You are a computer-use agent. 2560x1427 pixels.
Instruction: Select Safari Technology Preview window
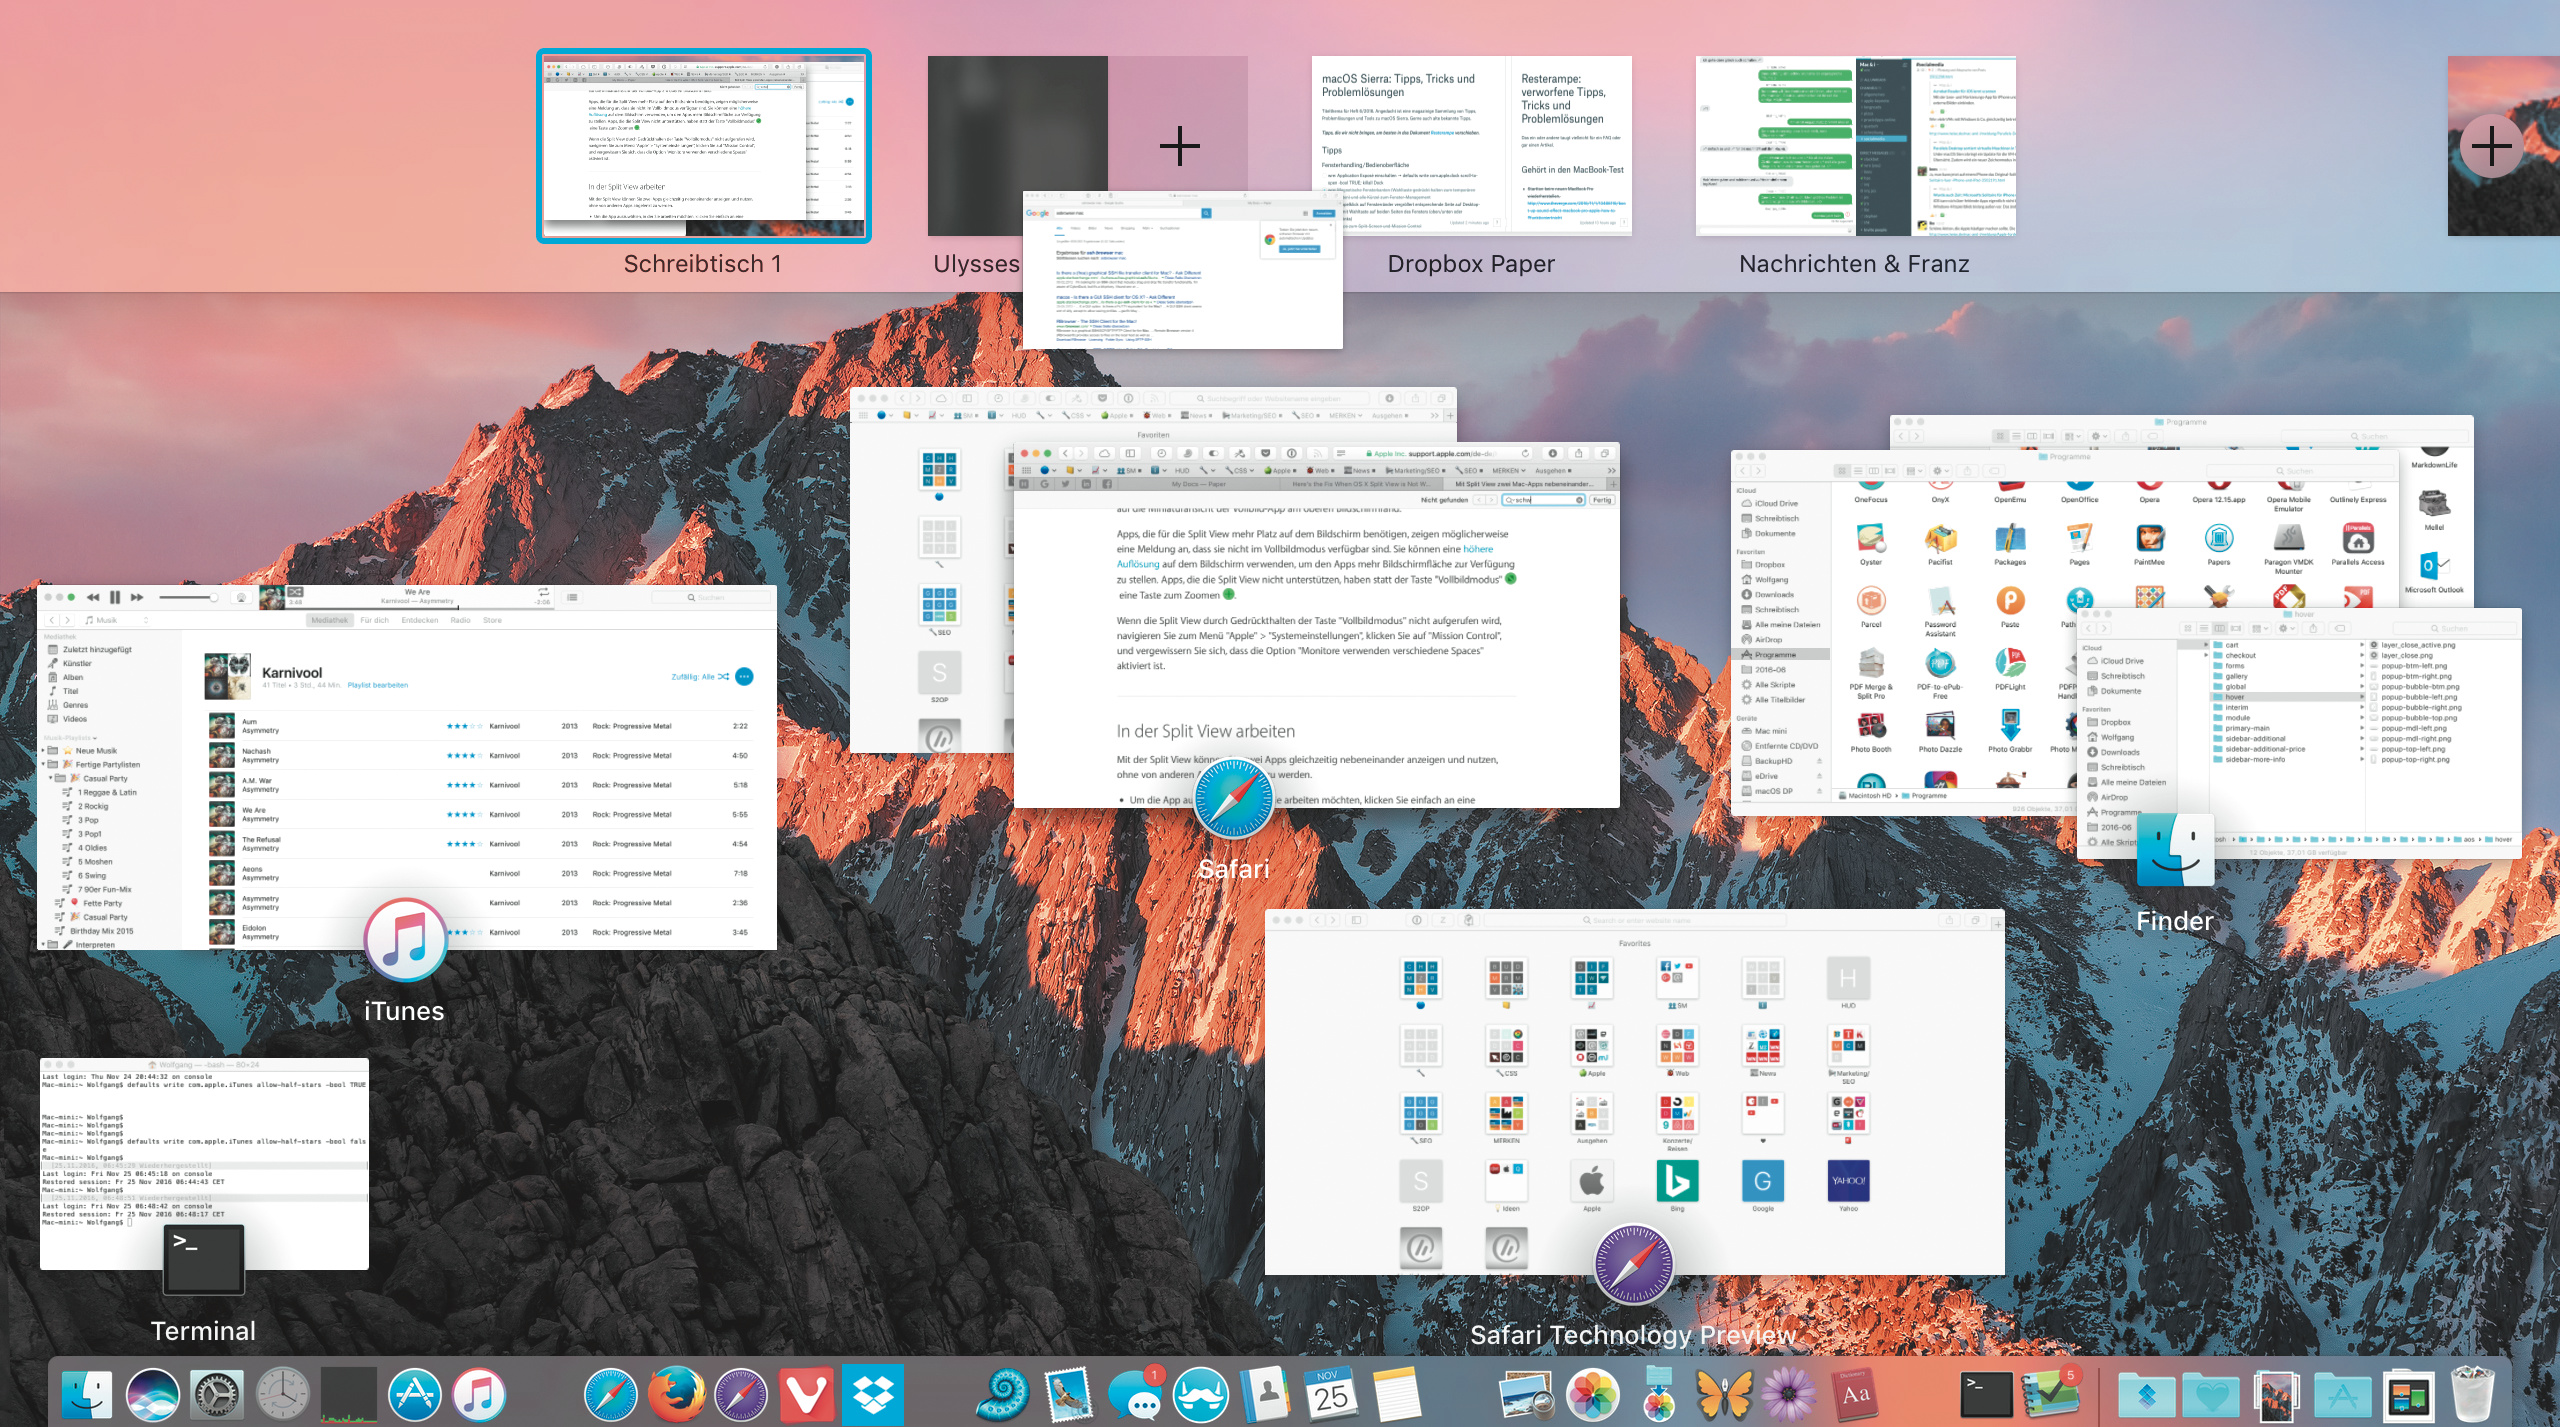(x=1634, y=1092)
